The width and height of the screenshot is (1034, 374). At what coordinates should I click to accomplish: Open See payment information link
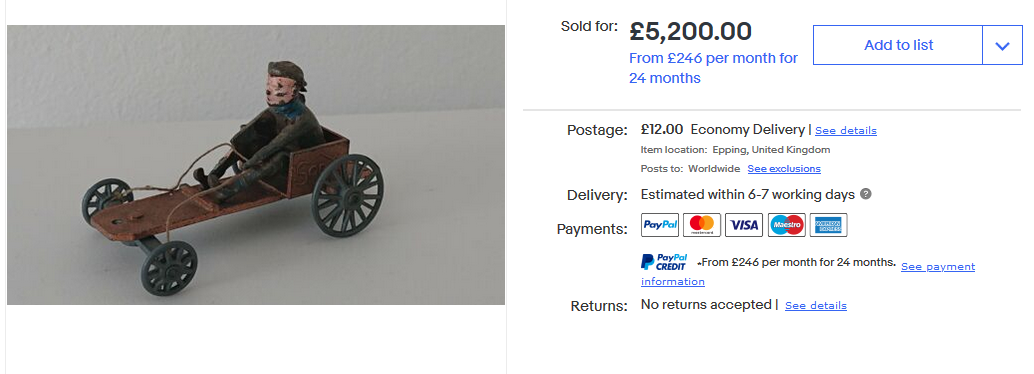tap(808, 274)
